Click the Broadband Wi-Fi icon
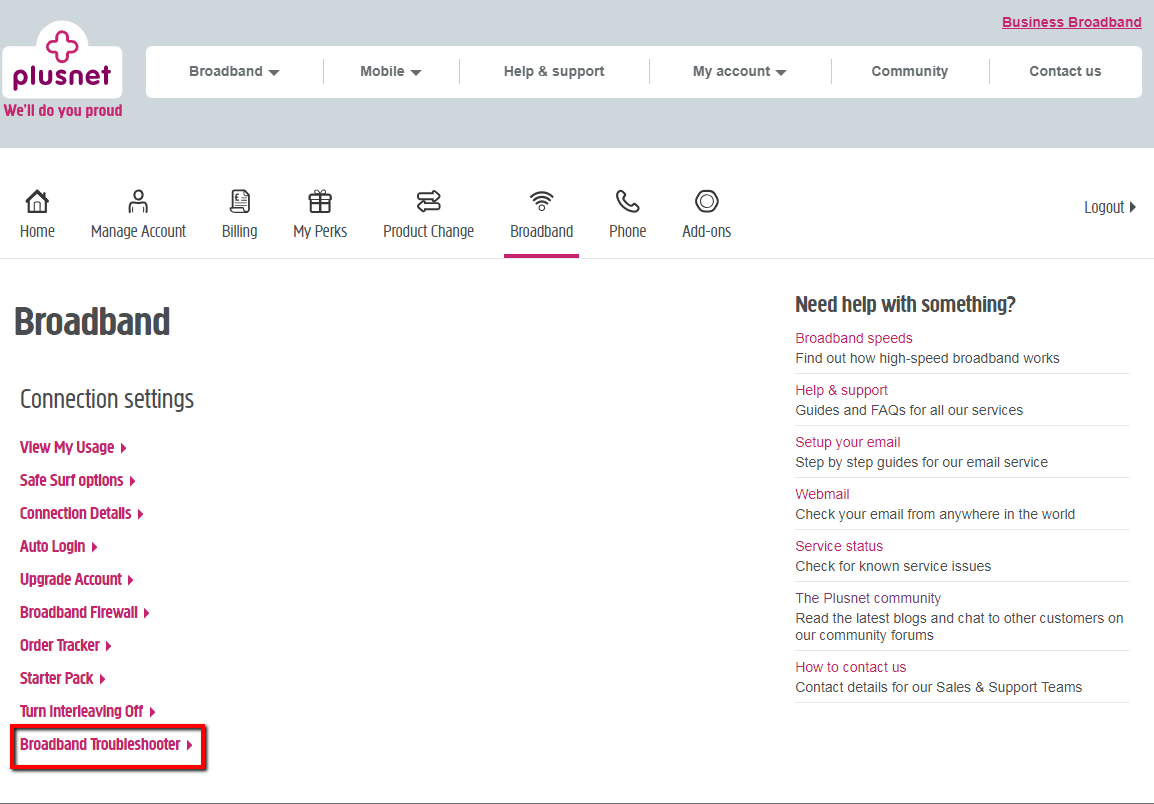Viewport: 1154px width, 804px height. pos(541,213)
